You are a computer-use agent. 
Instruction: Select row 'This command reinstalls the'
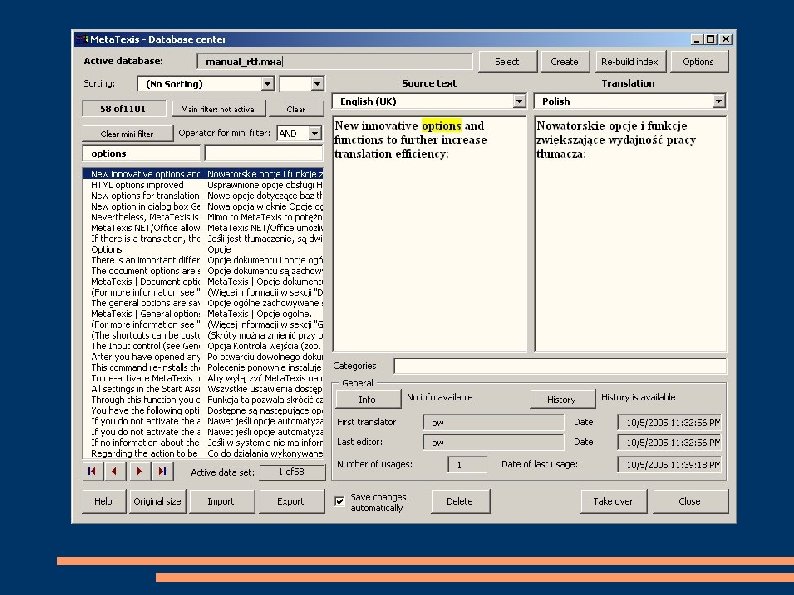[x=203, y=367]
